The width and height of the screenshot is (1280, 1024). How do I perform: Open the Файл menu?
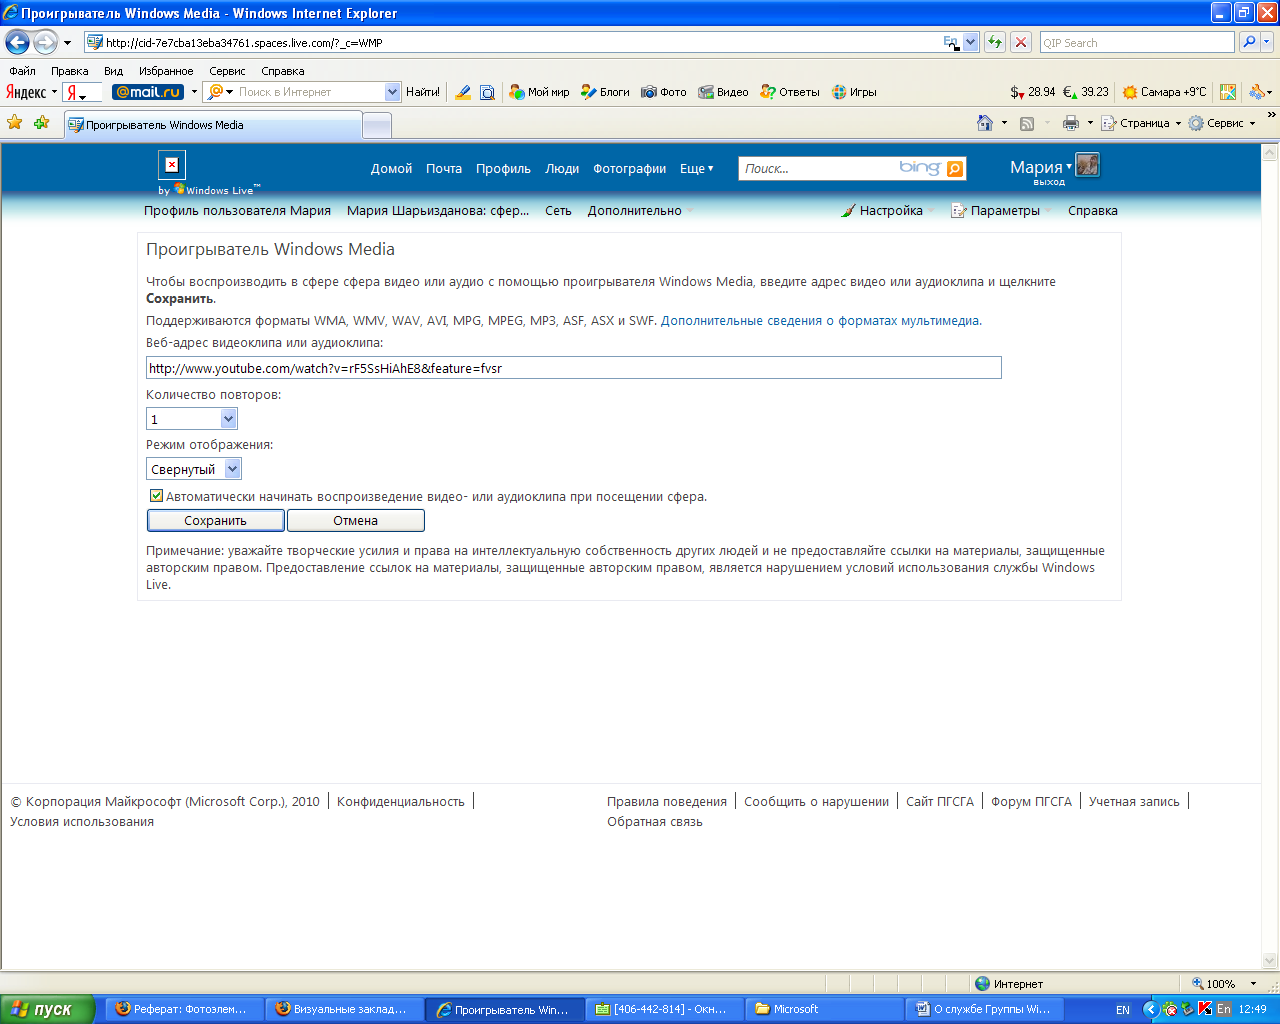(22, 71)
